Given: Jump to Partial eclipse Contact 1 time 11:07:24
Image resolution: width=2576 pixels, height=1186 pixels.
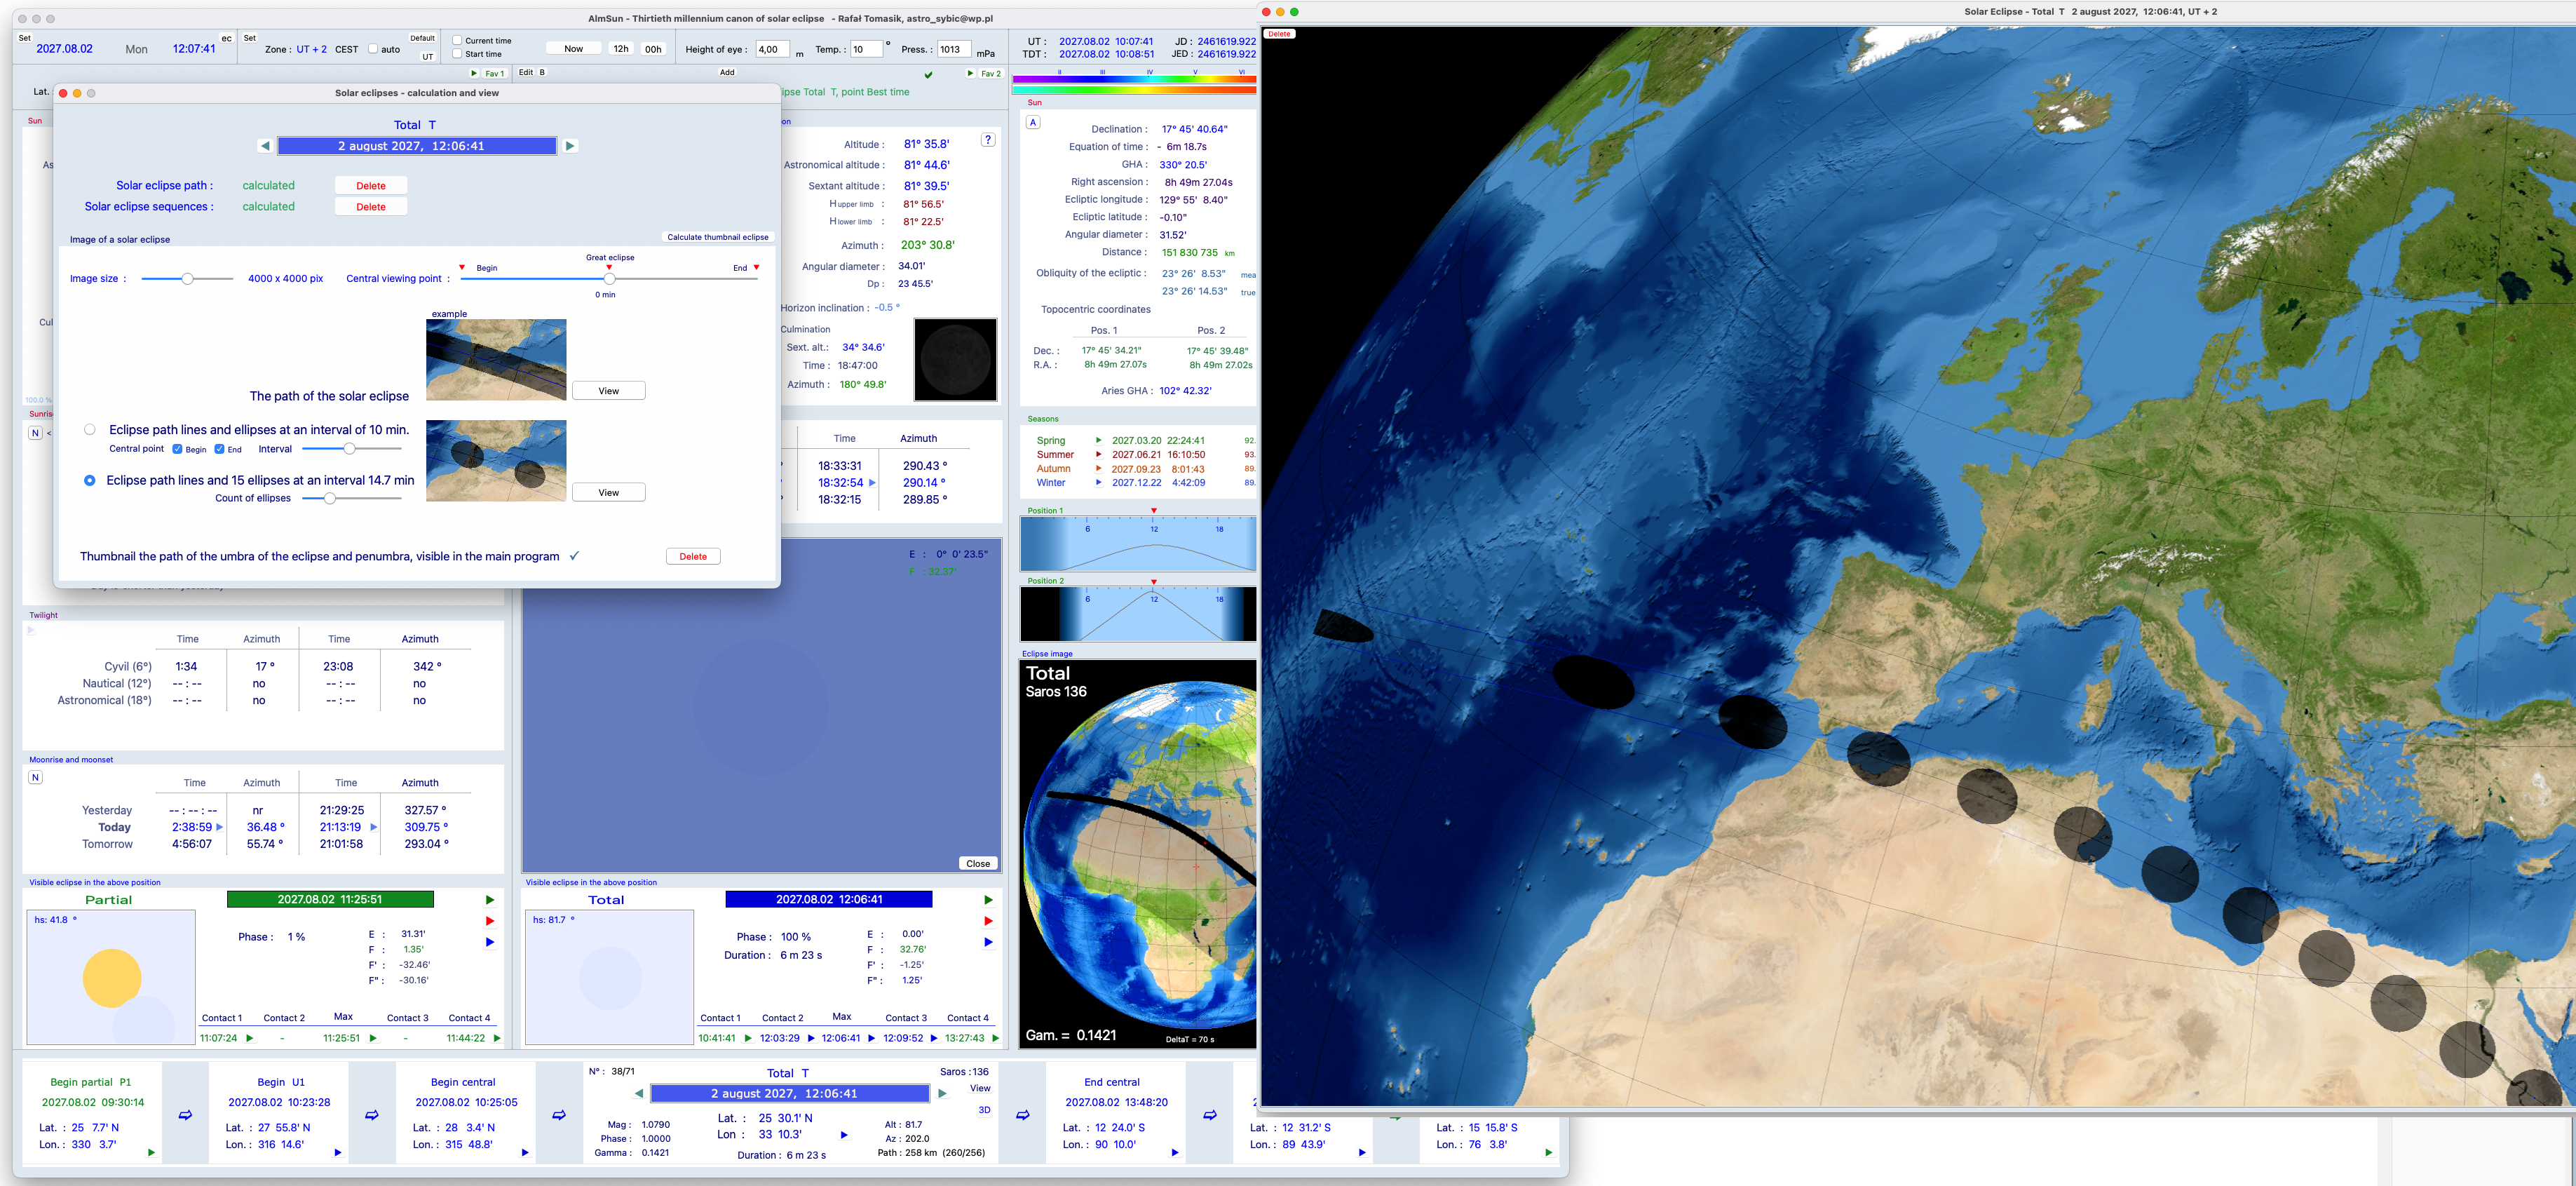Looking at the screenshot, I should (x=250, y=1038).
